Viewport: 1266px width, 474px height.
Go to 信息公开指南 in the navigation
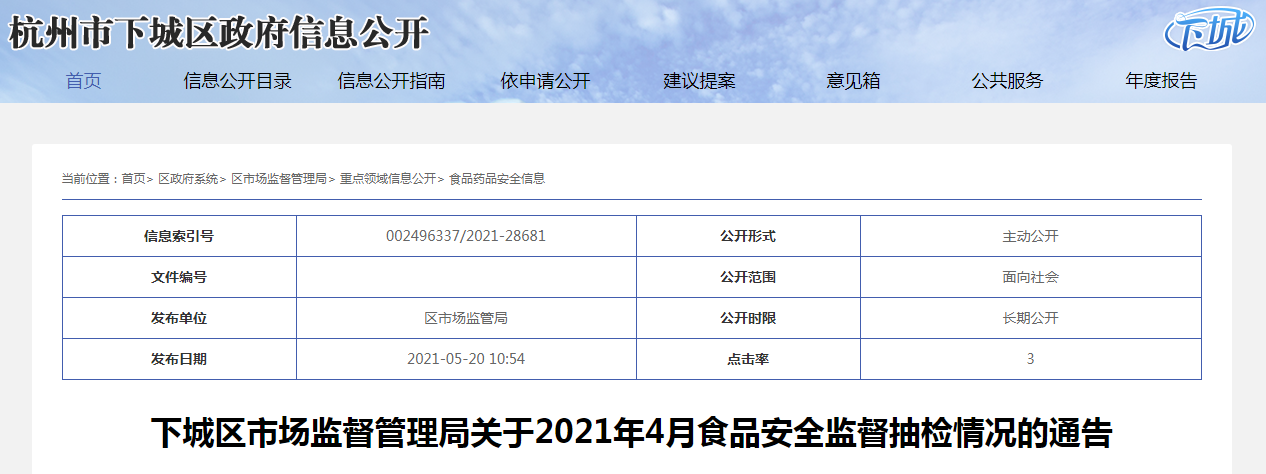[391, 82]
